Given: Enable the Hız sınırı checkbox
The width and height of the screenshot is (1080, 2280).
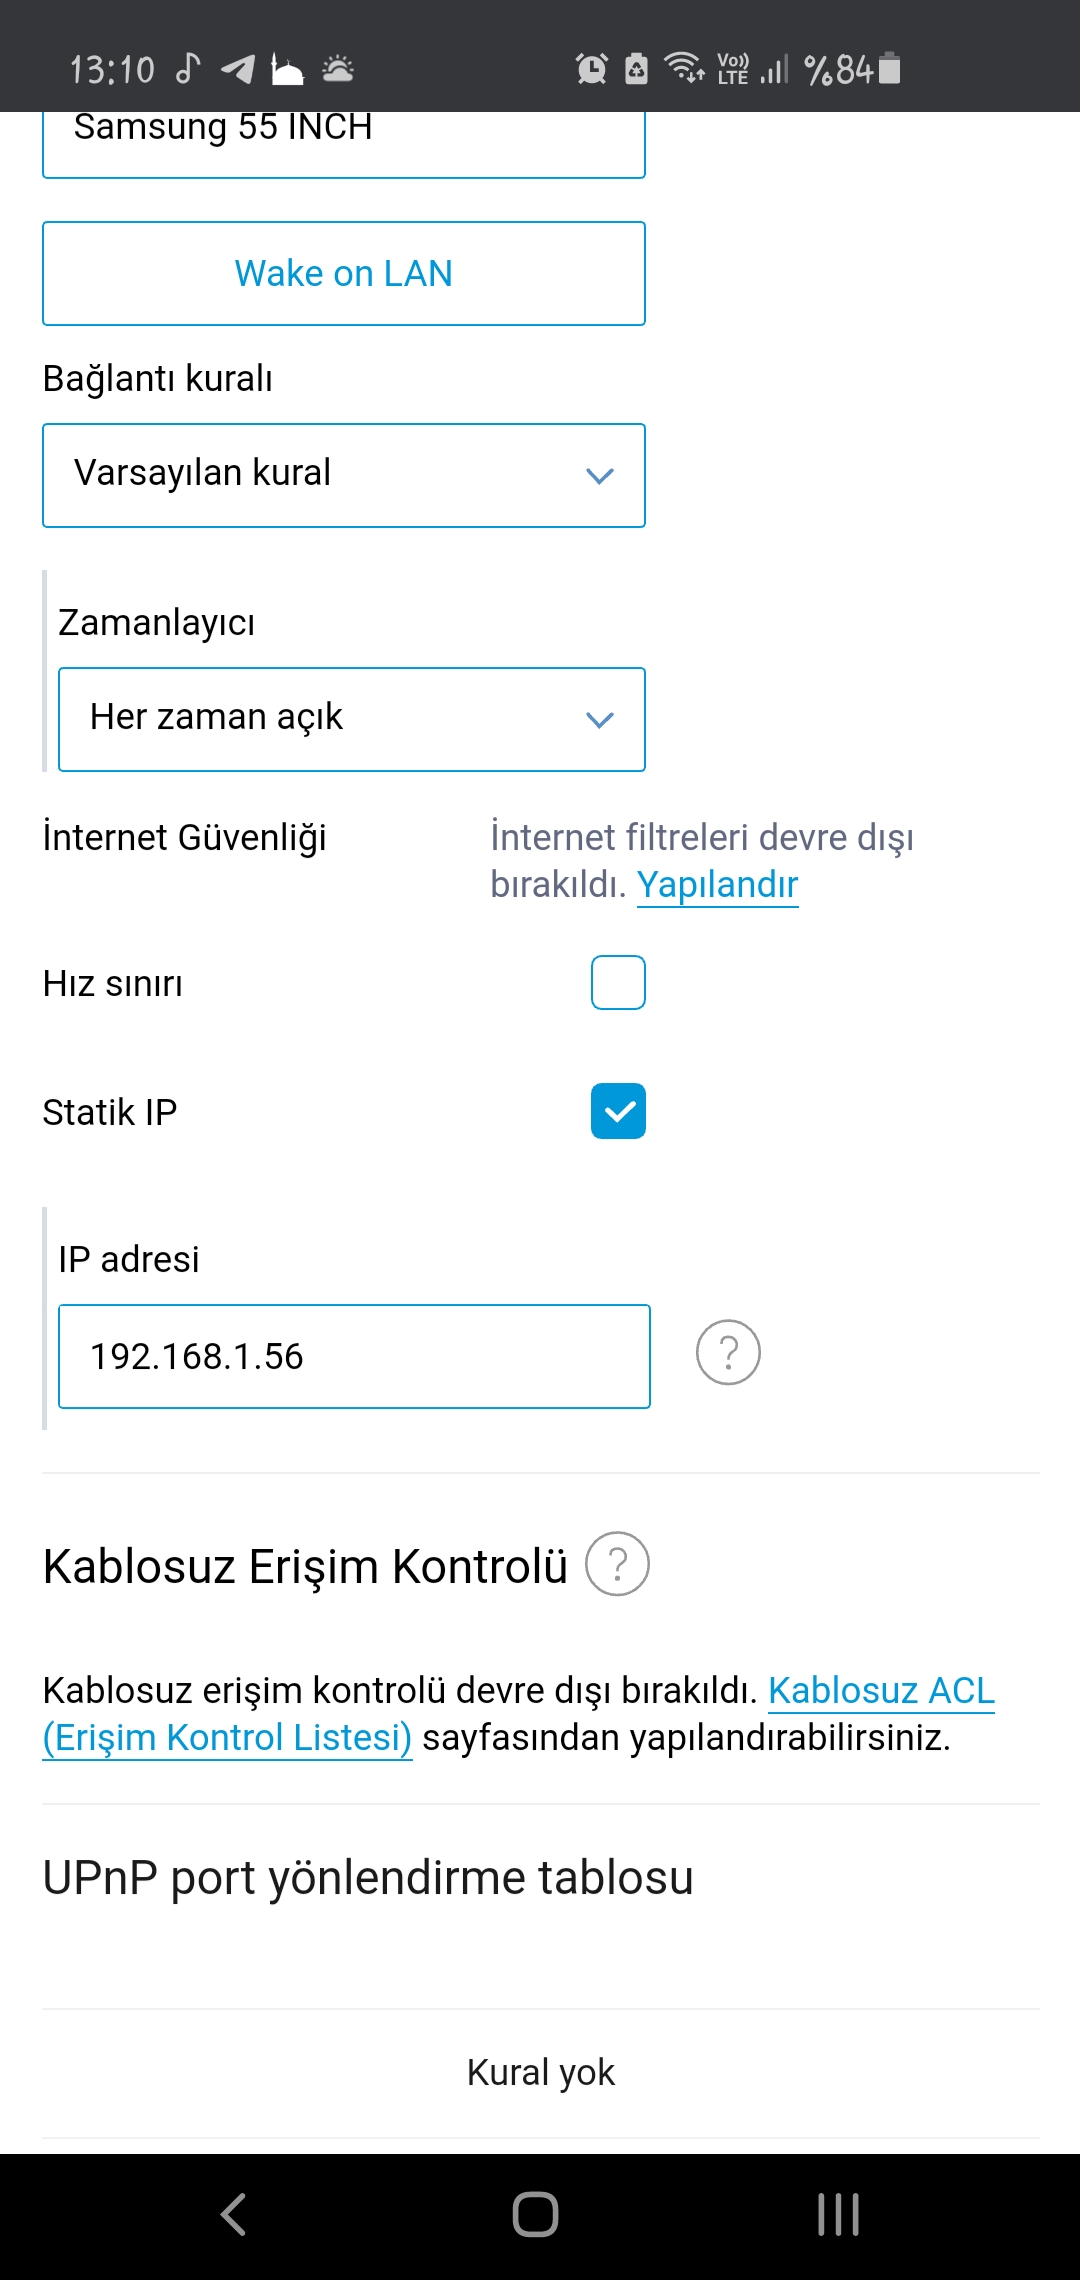Looking at the screenshot, I should point(618,982).
